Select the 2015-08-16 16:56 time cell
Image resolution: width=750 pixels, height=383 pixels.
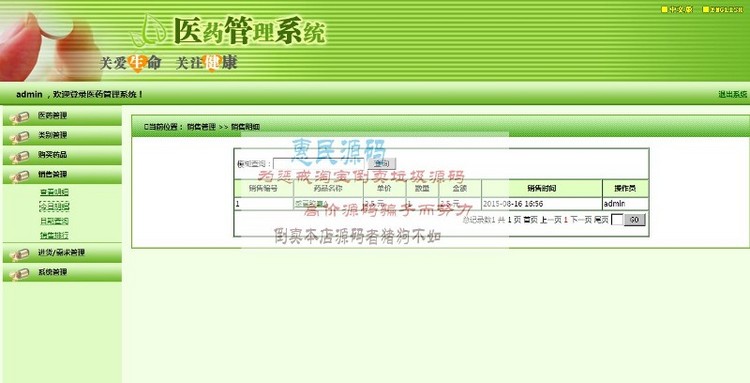[541, 204]
